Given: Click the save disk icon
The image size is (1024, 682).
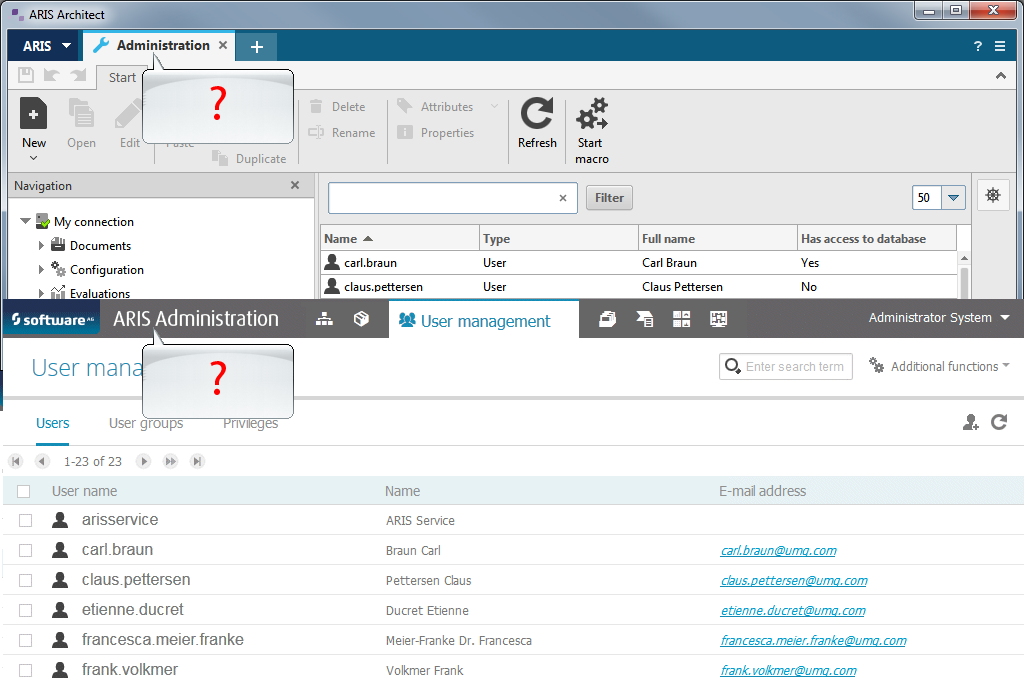Looking at the screenshot, I should tap(26, 75).
